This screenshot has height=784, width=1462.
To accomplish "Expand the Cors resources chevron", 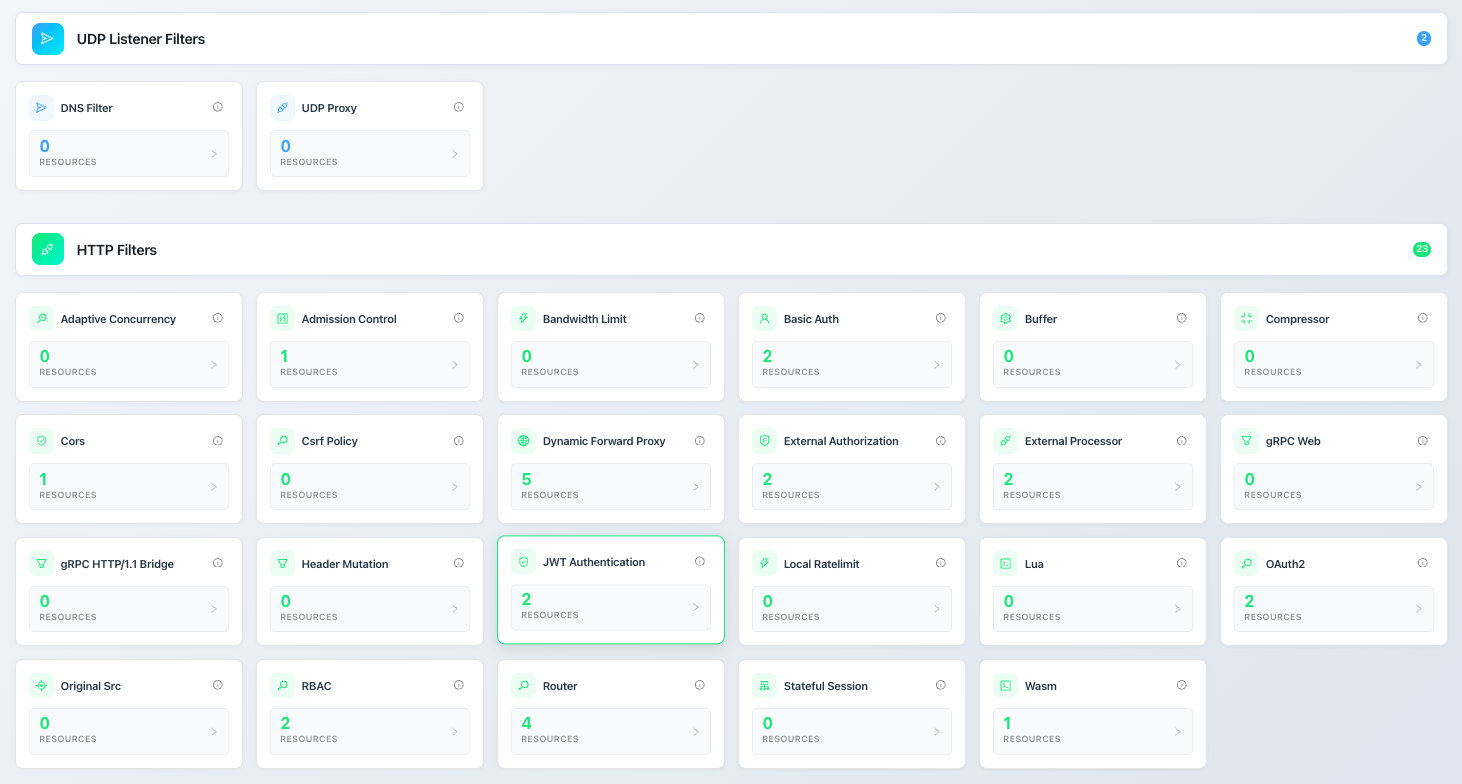I will pos(214,487).
